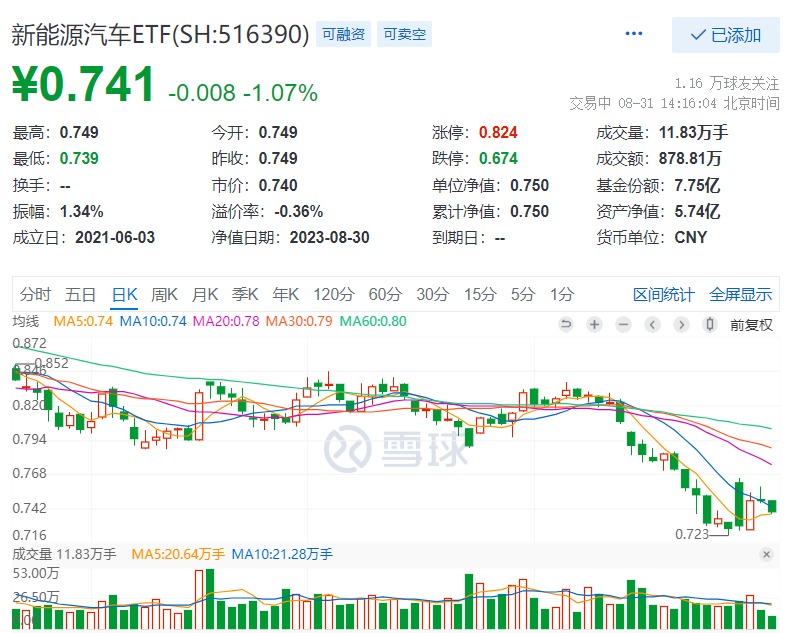Click the 成立日 value 2021-06-03
This screenshot has height=633, width=793.
pos(115,238)
